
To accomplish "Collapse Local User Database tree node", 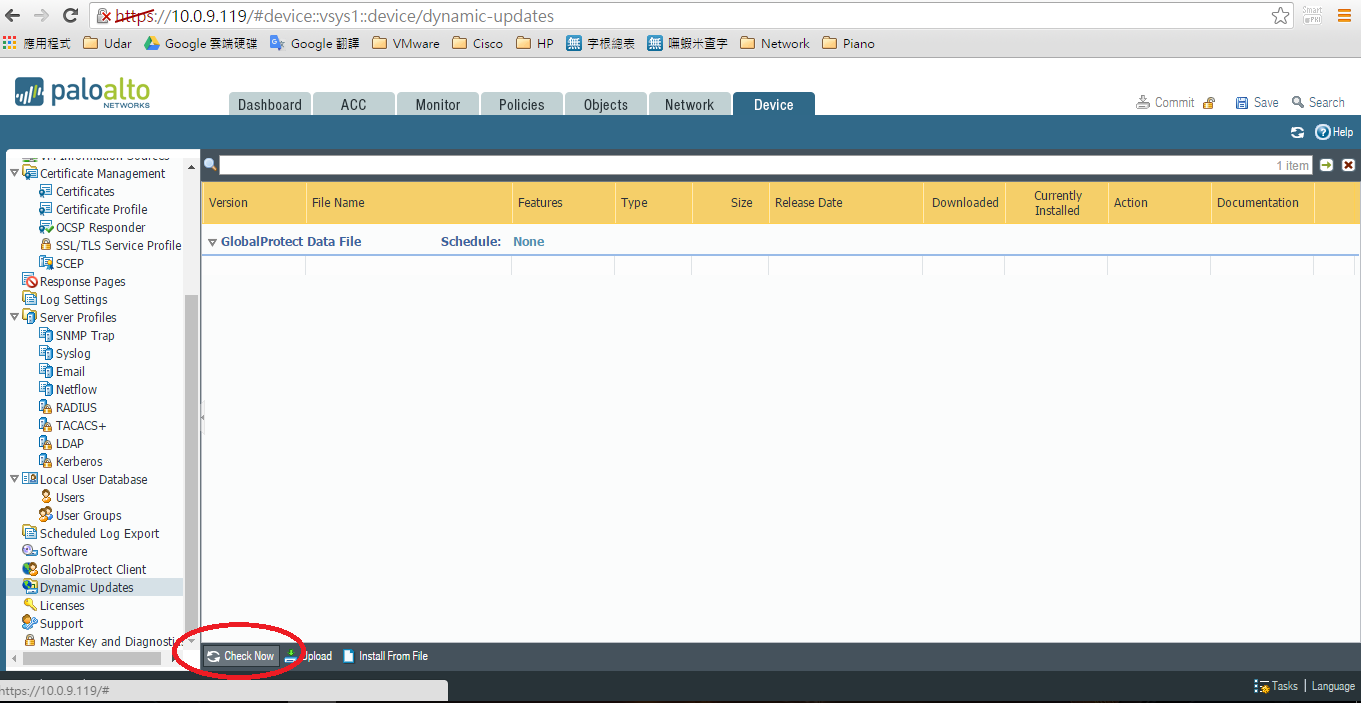I will click(x=14, y=479).
